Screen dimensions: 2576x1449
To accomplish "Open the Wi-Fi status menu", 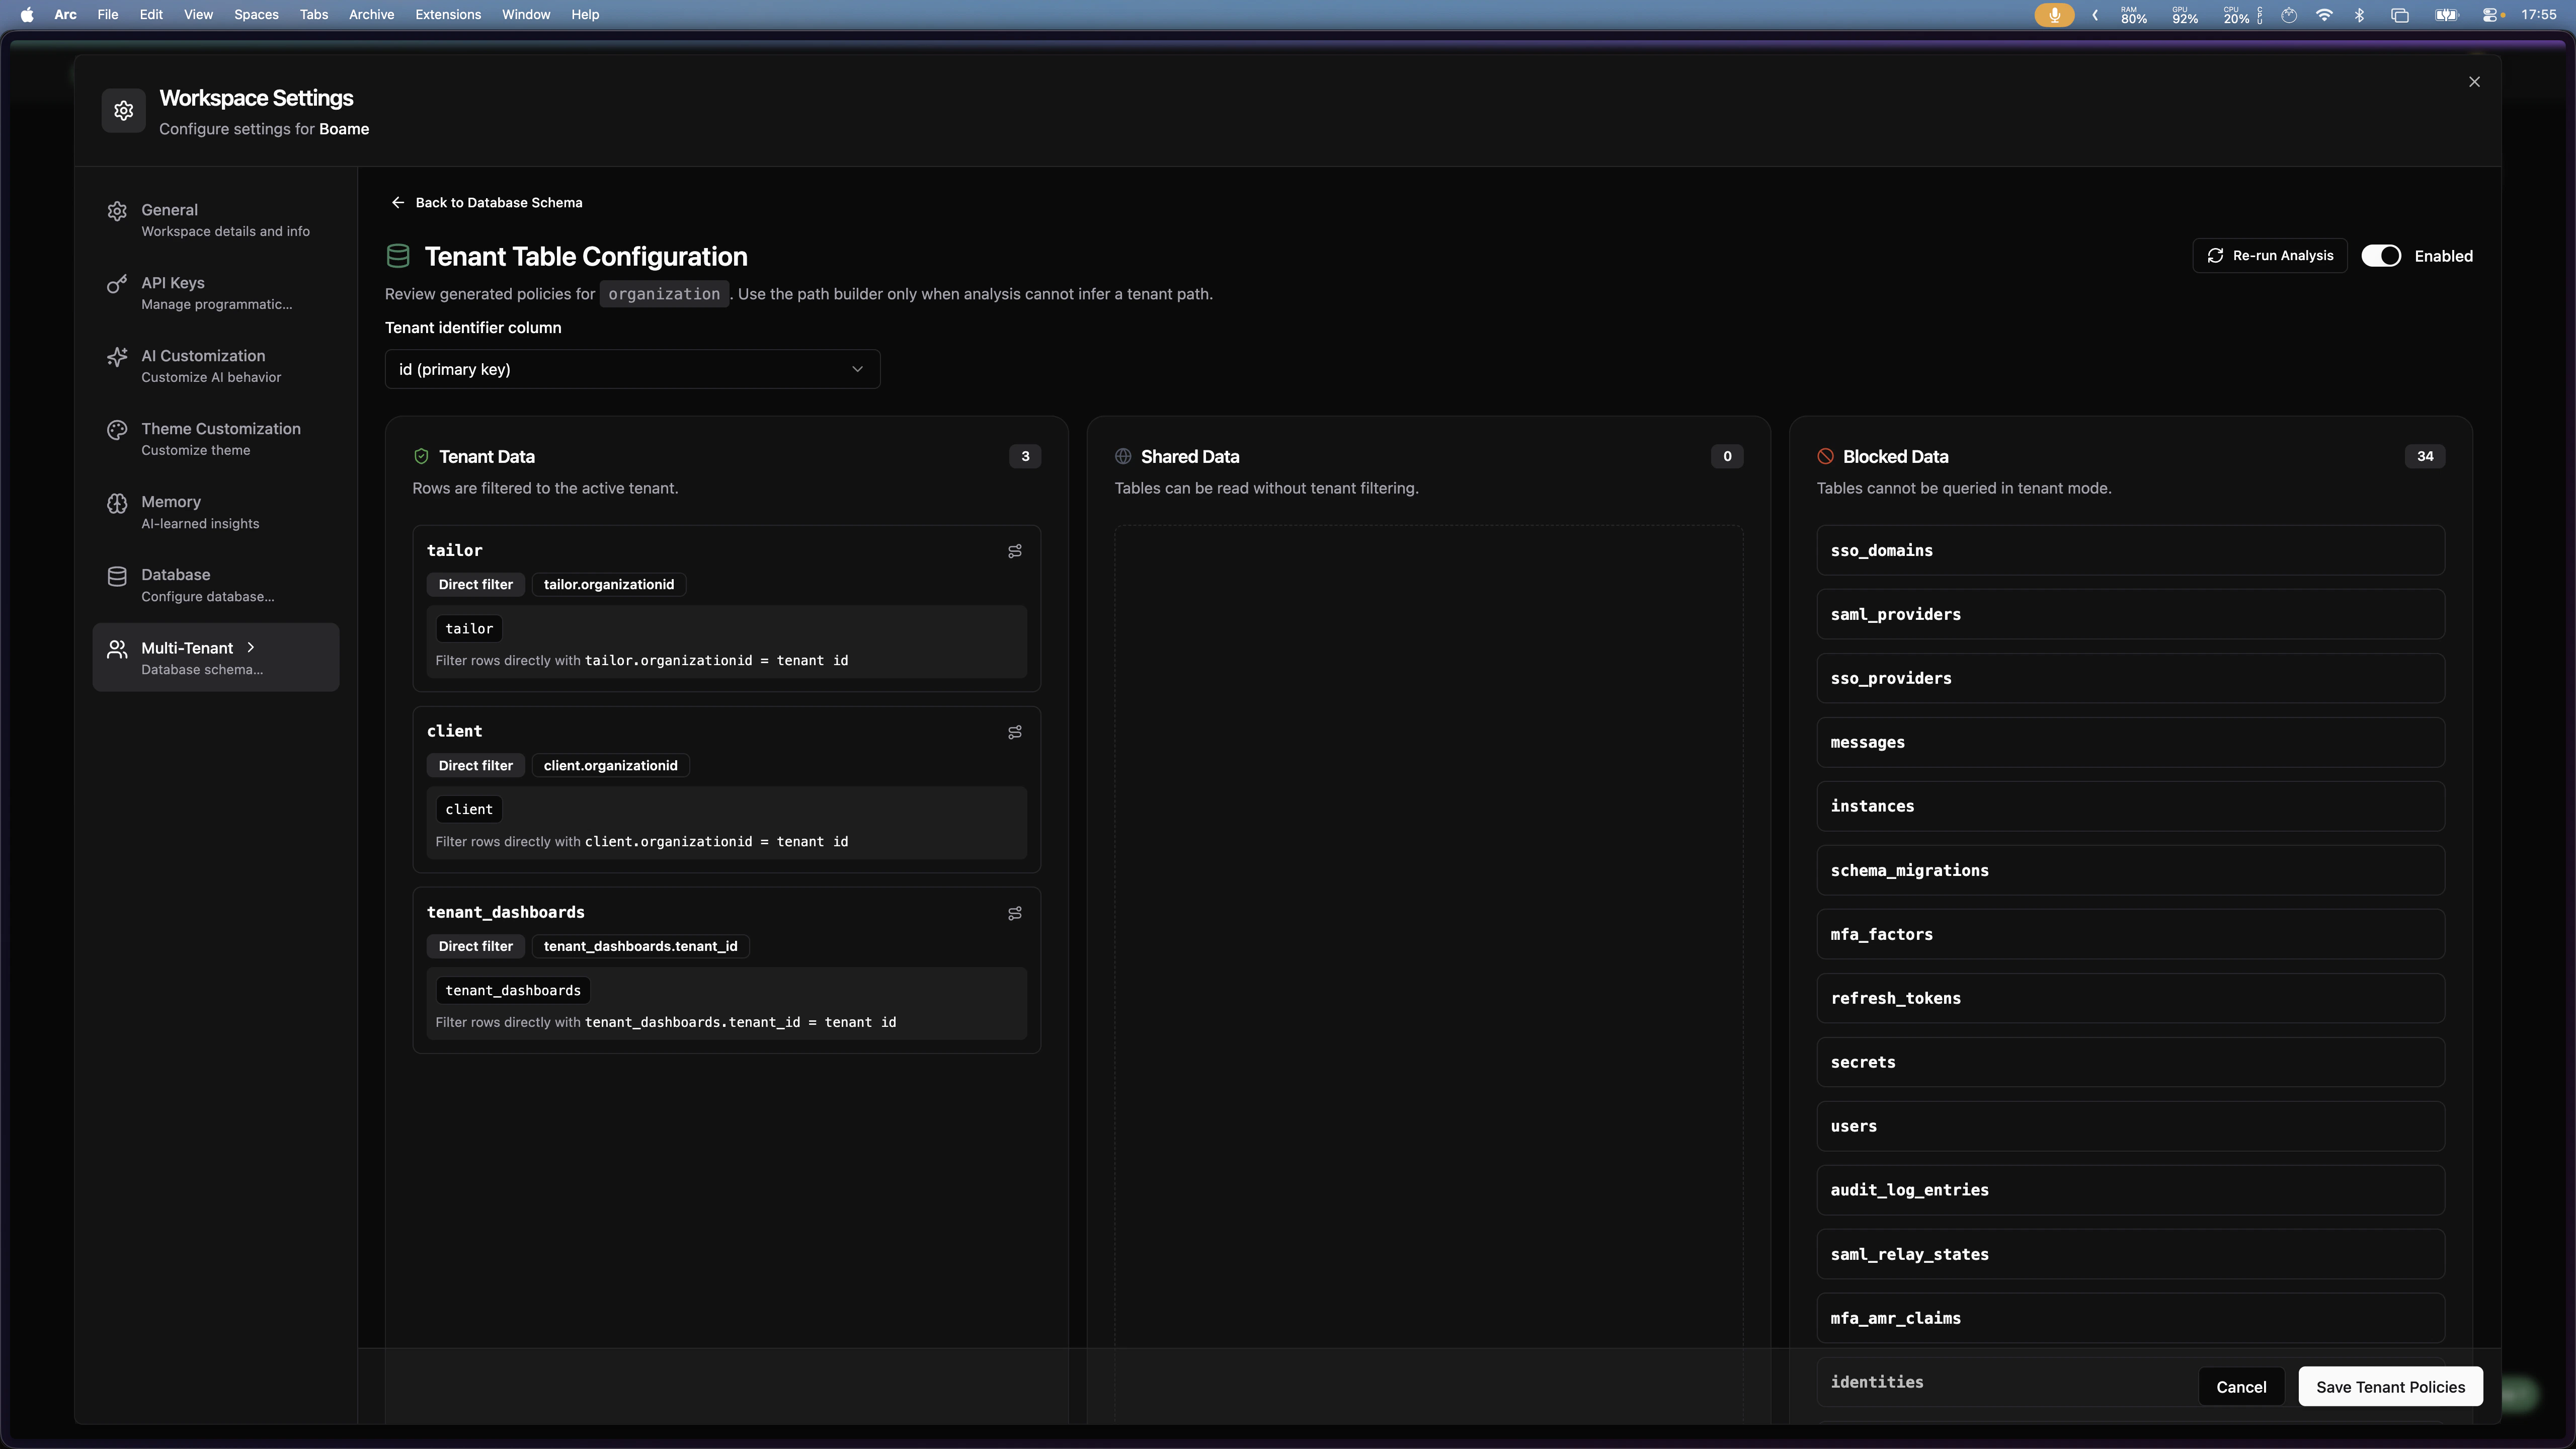I will (2324, 15).
